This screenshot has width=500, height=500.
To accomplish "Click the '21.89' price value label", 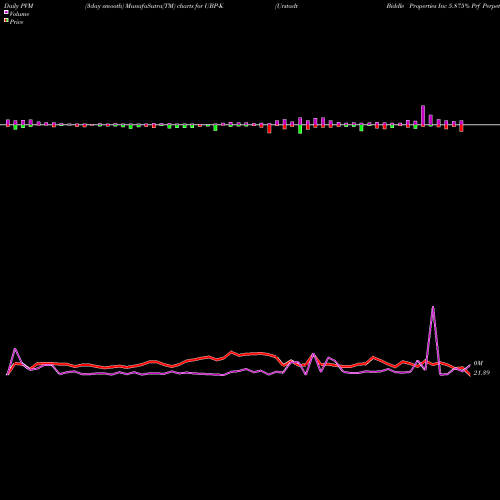I will [482, 373].
